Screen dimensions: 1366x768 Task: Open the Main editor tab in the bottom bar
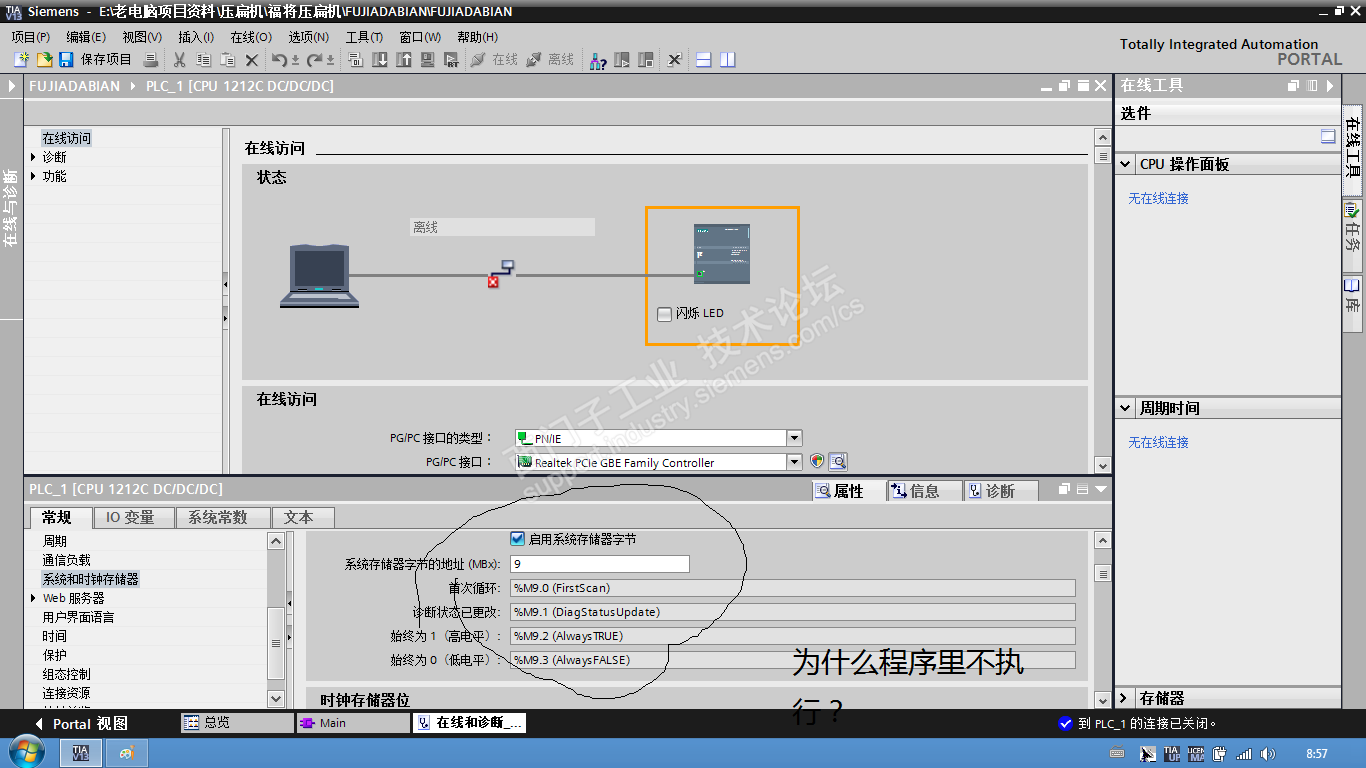coord(353,722)
